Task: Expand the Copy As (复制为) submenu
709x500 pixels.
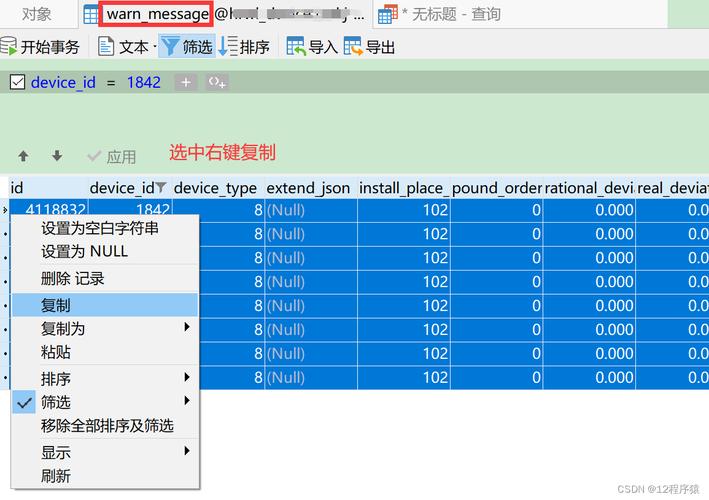Action: pyautogui.click(x=105, y=328)
